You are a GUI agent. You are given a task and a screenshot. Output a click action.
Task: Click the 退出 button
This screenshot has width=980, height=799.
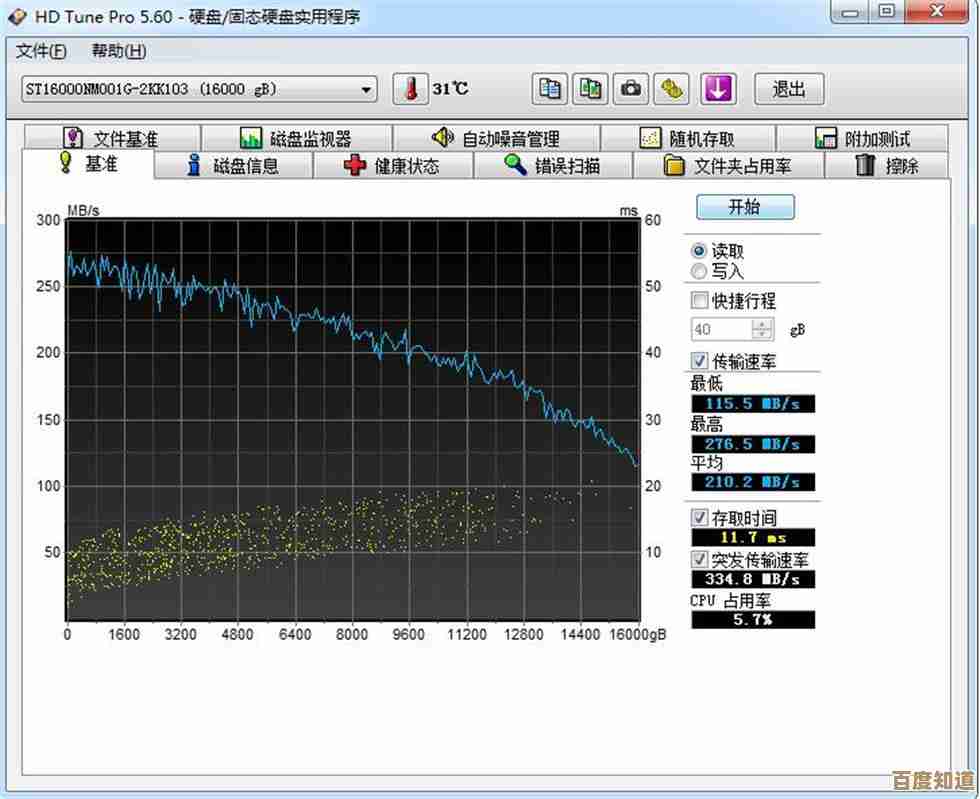[x=788, y=88]
